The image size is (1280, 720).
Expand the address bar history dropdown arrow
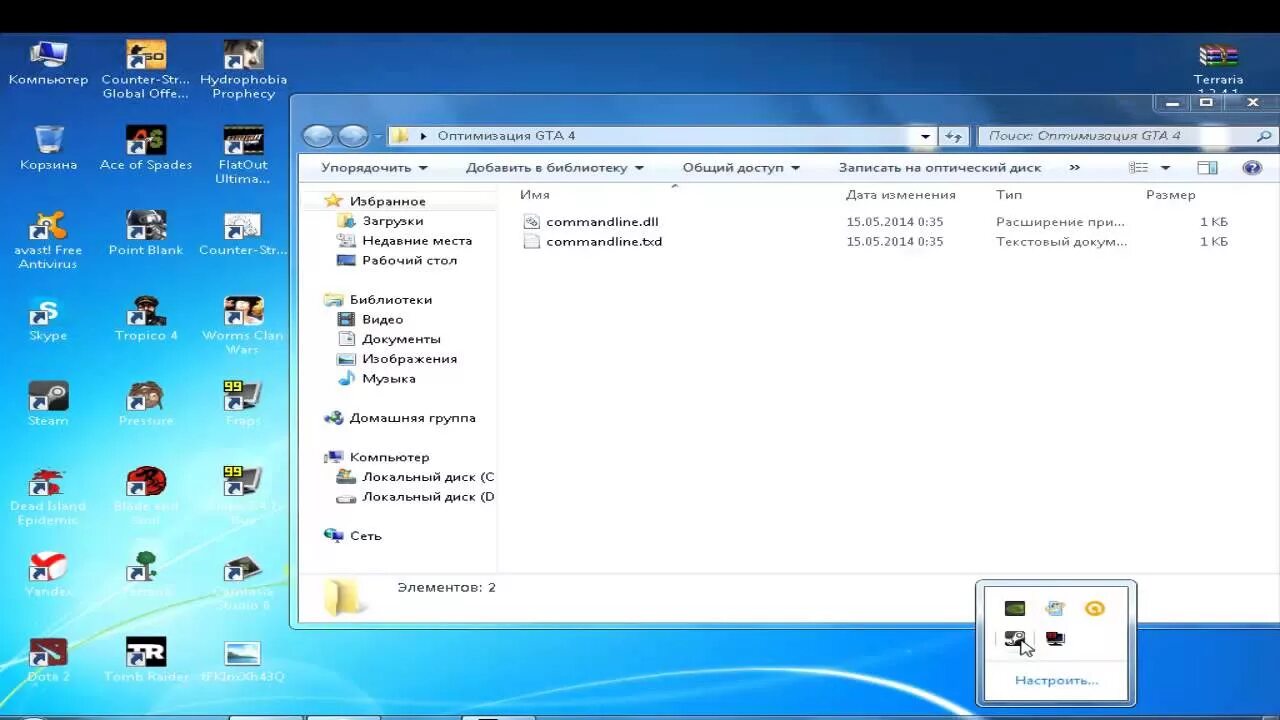[x=926, y=136]
